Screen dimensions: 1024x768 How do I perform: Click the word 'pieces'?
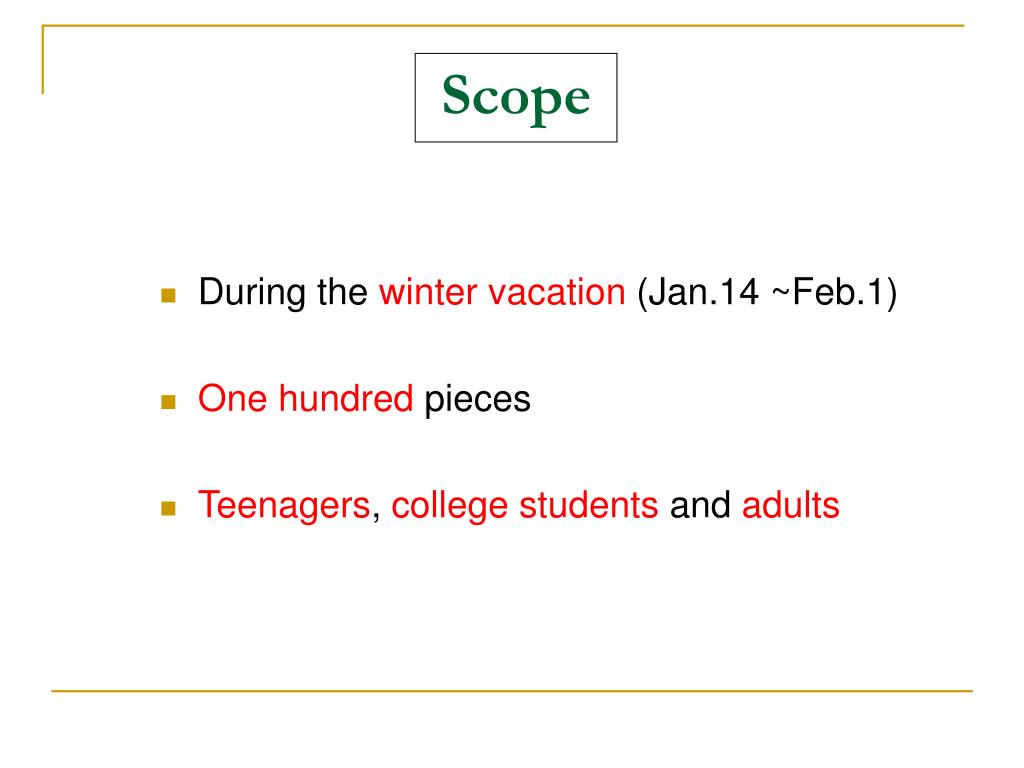477,400
